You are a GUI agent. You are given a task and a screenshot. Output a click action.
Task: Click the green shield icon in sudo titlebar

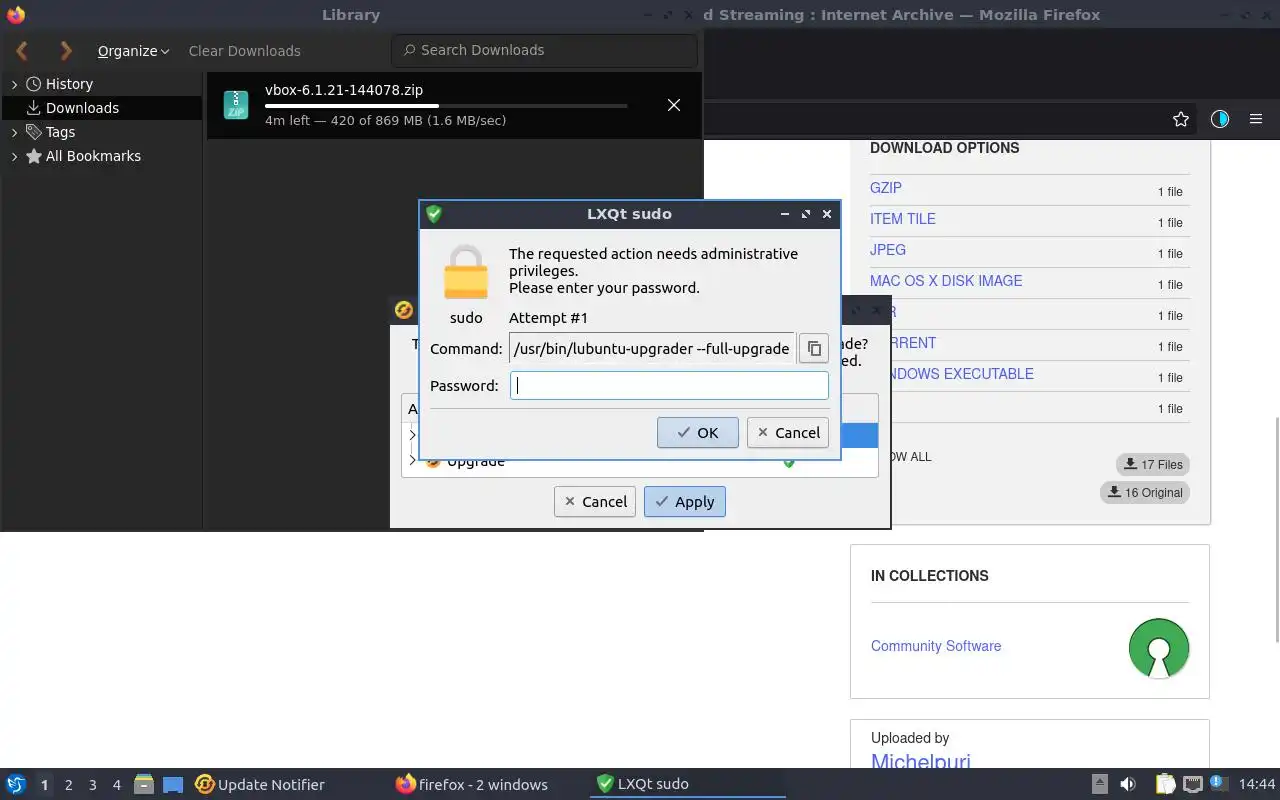click(434, 214)
